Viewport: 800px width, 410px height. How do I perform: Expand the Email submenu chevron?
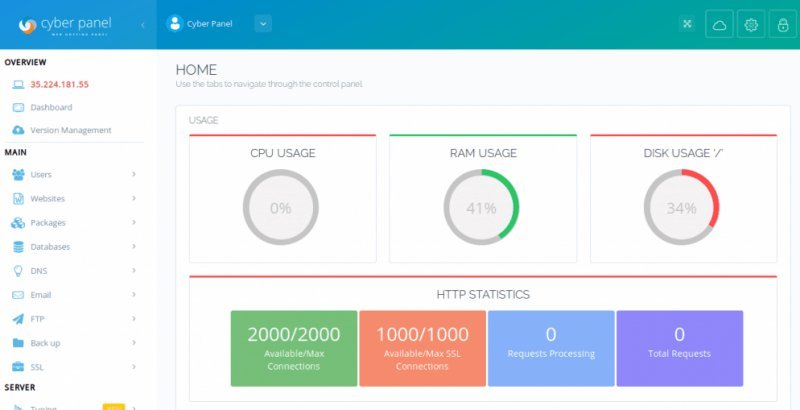point(134,295)
